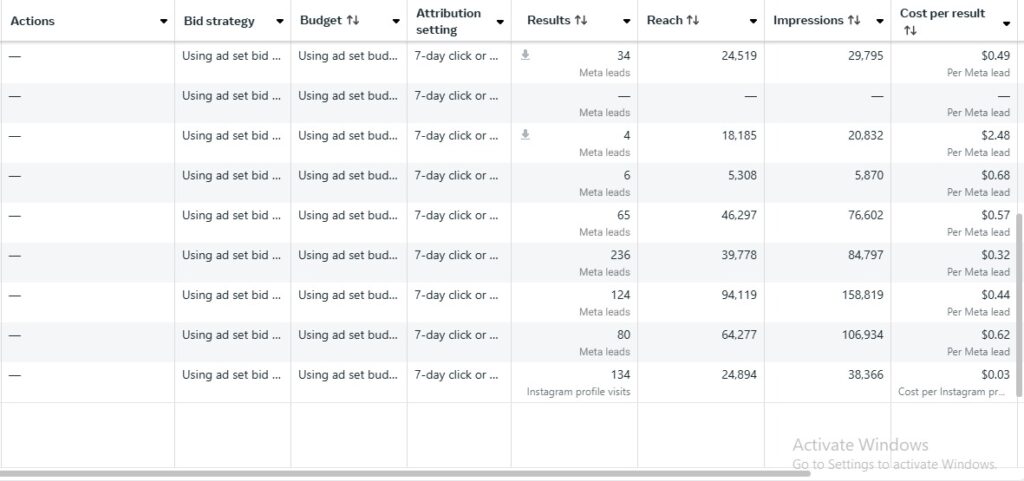
Task: Download leads for the 34 results row
Action: pyautogui.click(x=525, y=55)
